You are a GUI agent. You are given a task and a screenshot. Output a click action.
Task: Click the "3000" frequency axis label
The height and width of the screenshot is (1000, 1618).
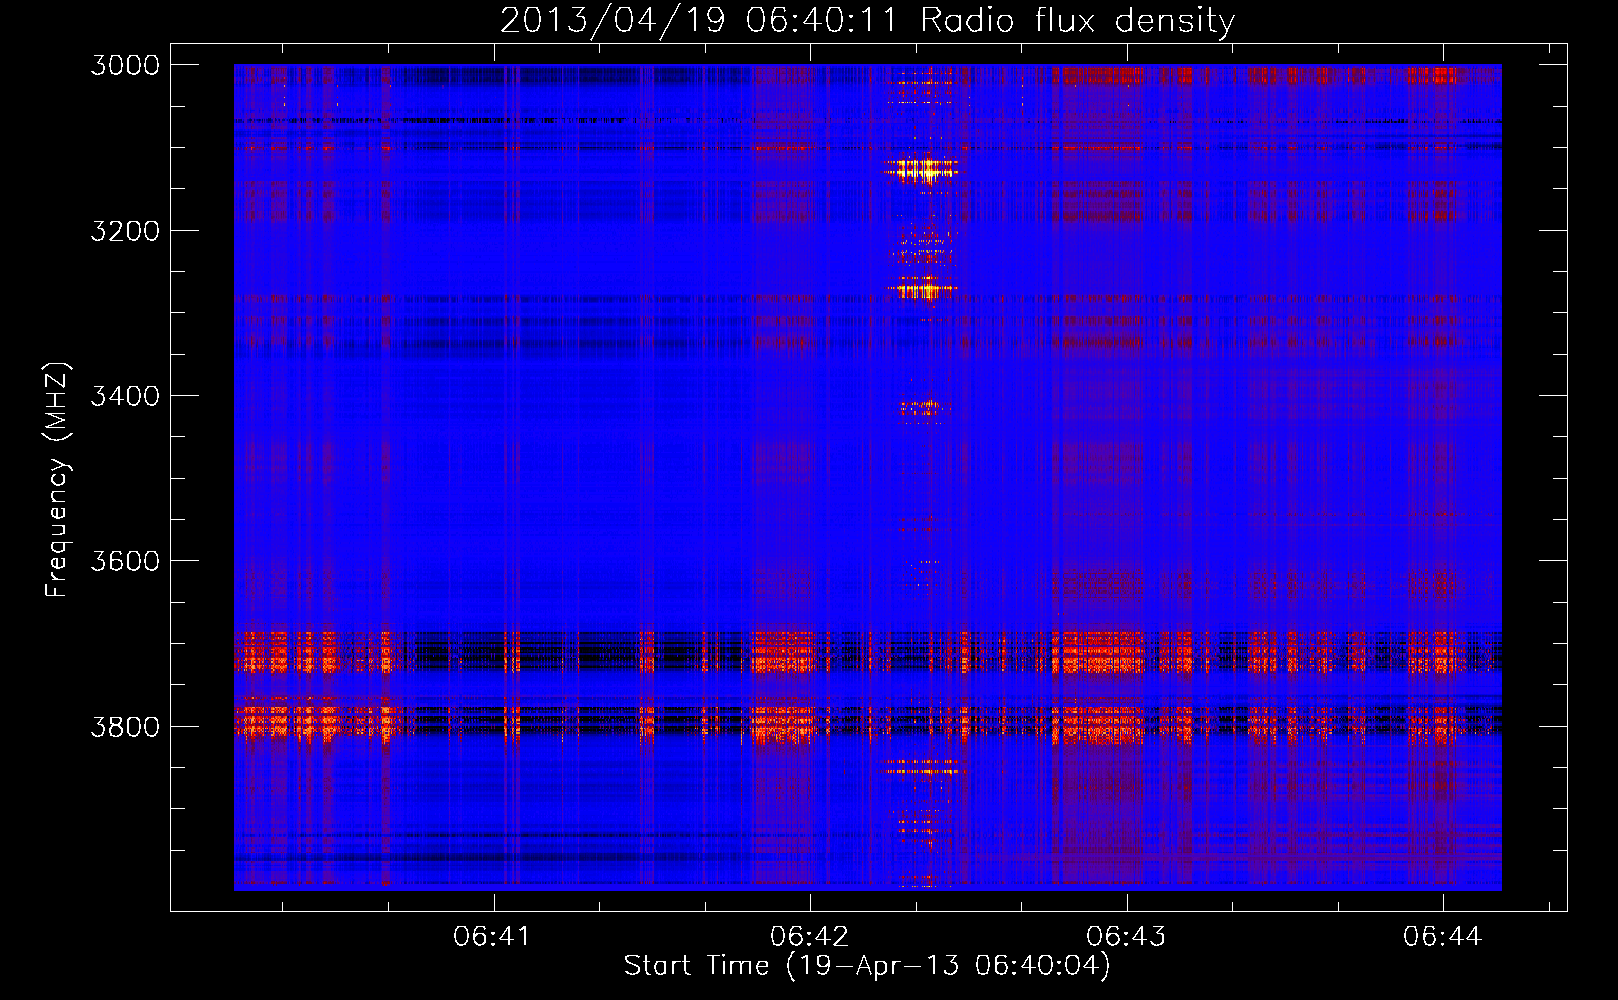tap(125, 65)
